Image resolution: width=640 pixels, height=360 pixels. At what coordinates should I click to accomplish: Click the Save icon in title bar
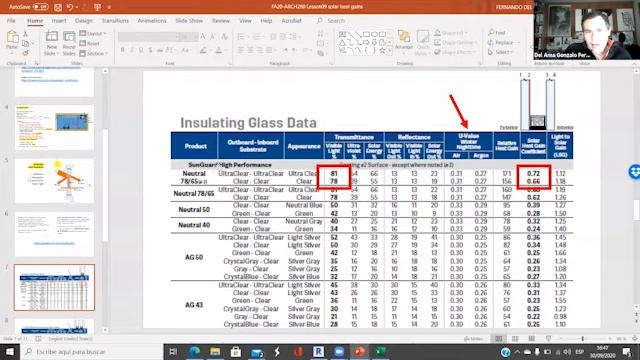tap(58, 7)
